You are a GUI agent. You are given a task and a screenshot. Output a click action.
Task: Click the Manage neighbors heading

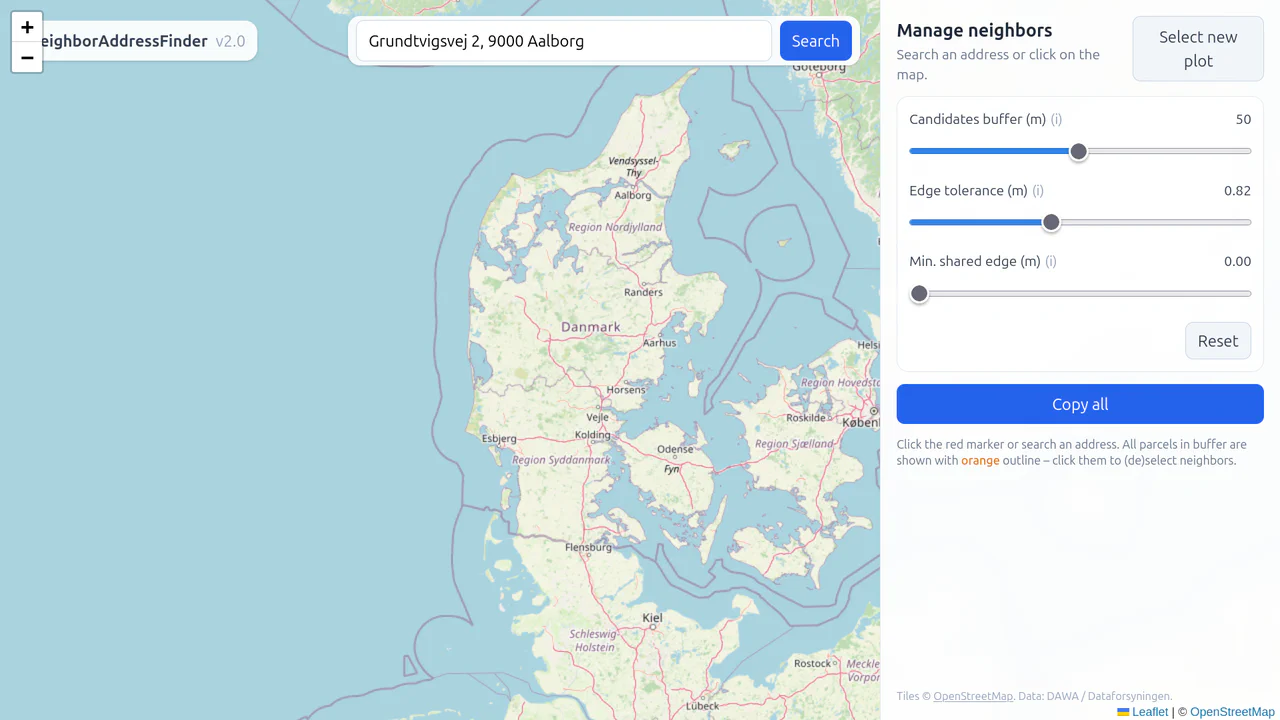coord(974,30)
